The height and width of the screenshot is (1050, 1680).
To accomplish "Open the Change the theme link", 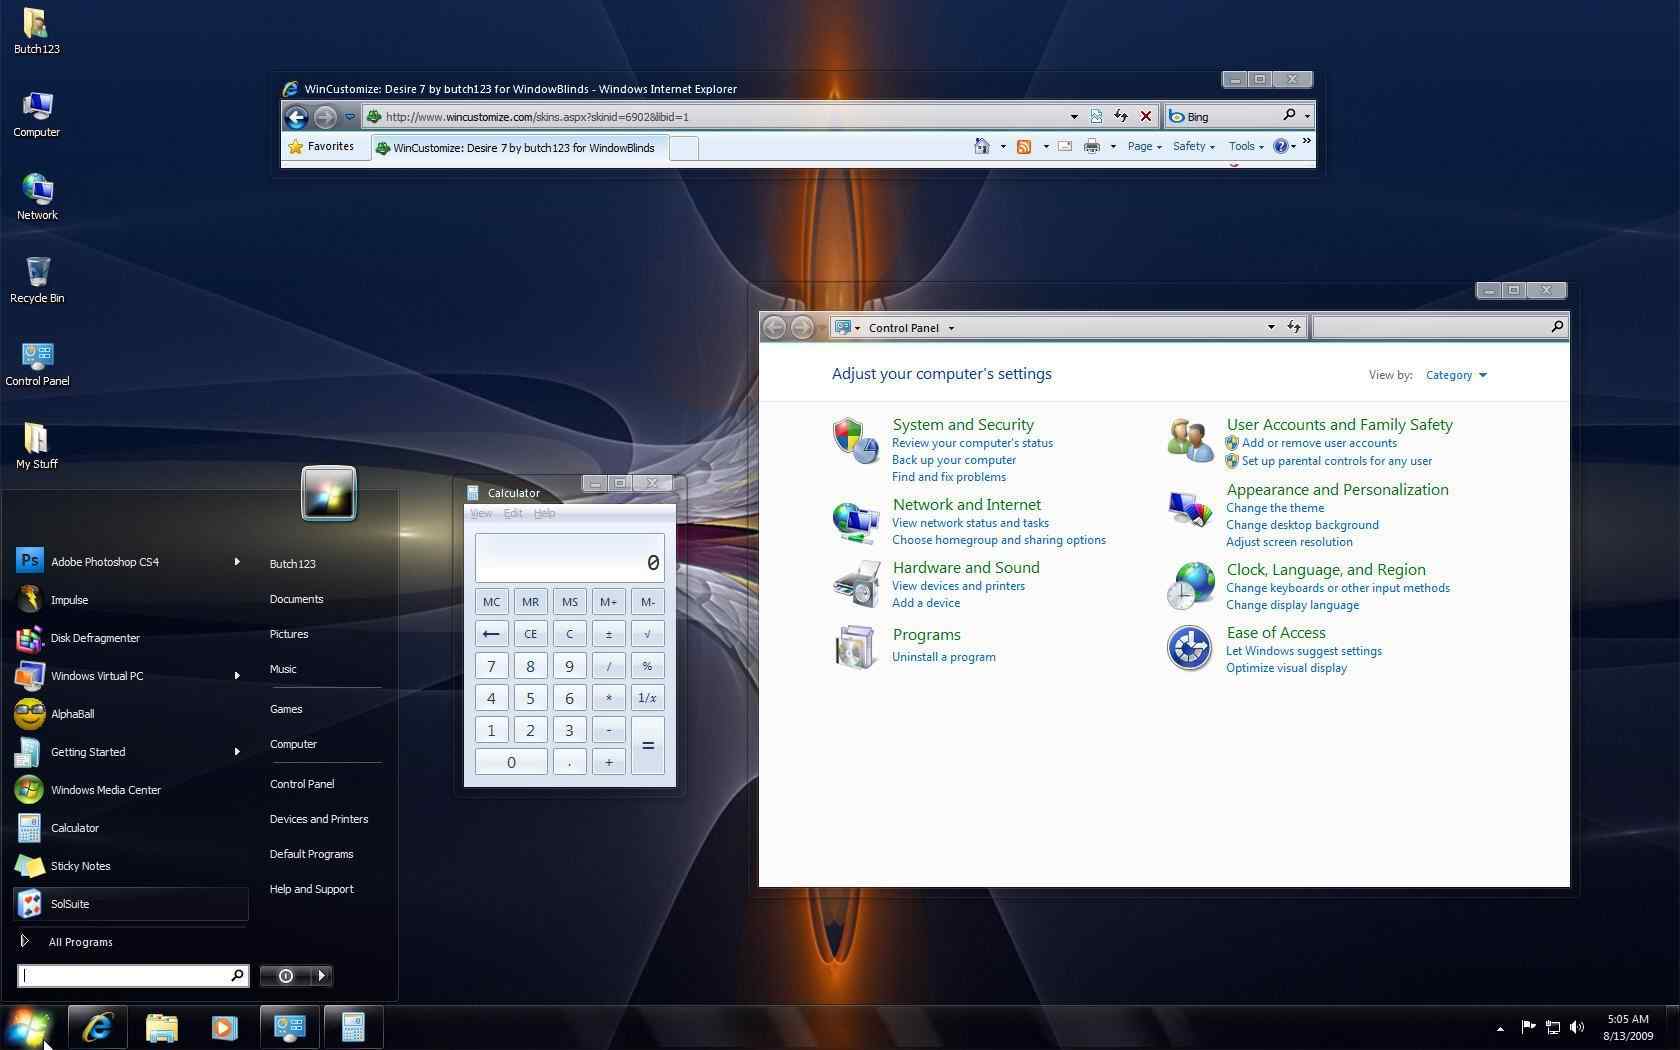I will (1275, 508).
